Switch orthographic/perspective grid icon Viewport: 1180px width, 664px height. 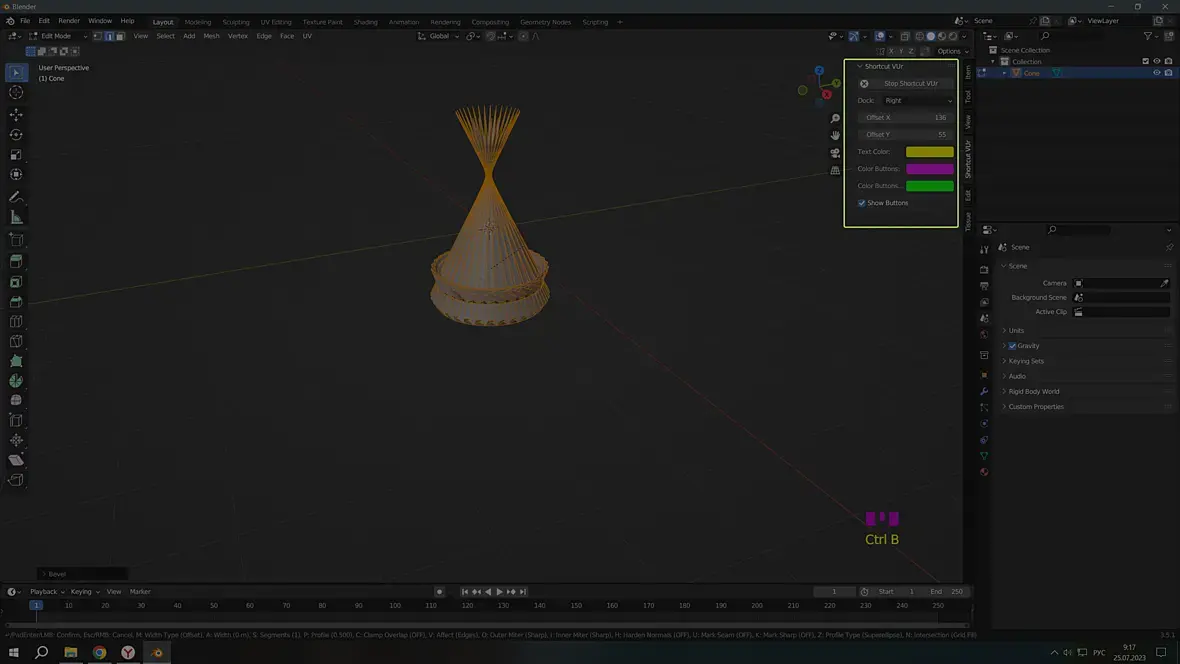coord(835,170)
